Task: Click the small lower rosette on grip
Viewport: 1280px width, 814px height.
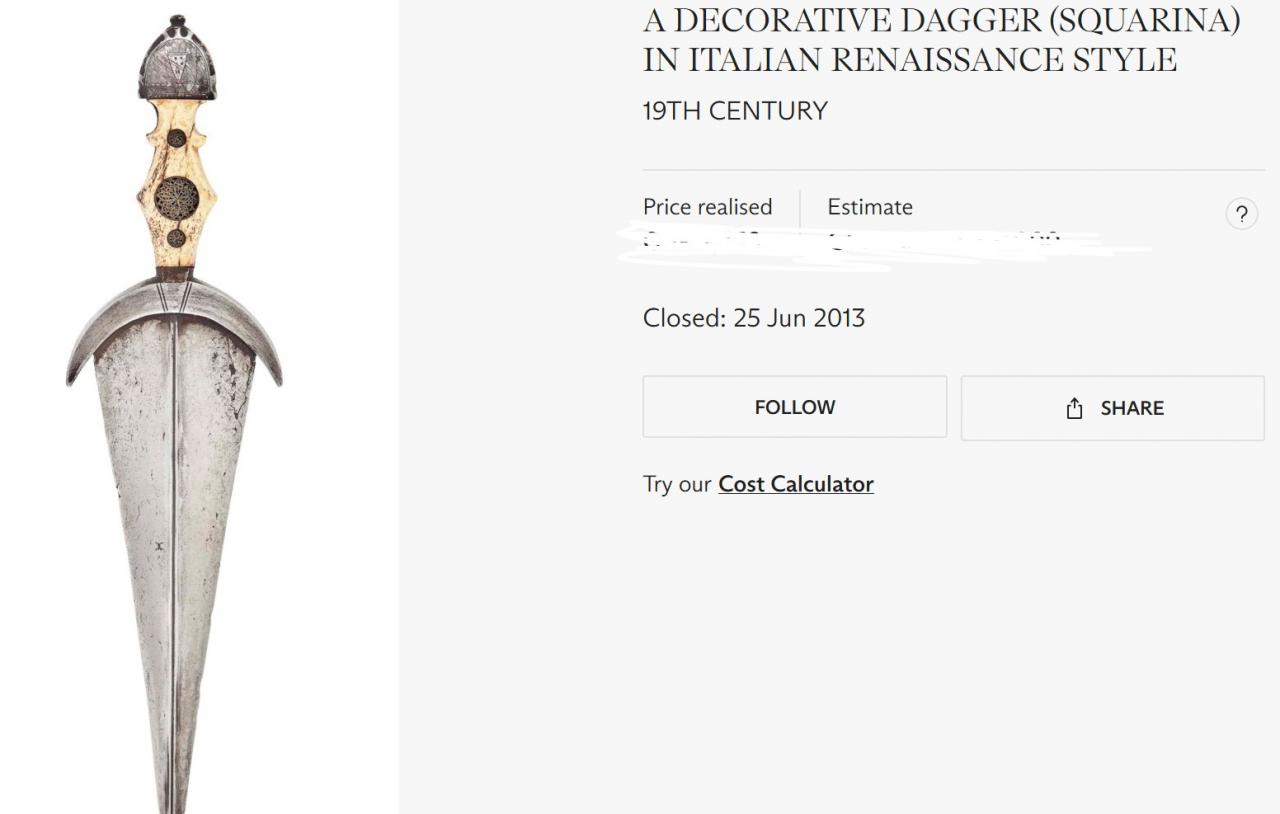Action: [176, 238]
